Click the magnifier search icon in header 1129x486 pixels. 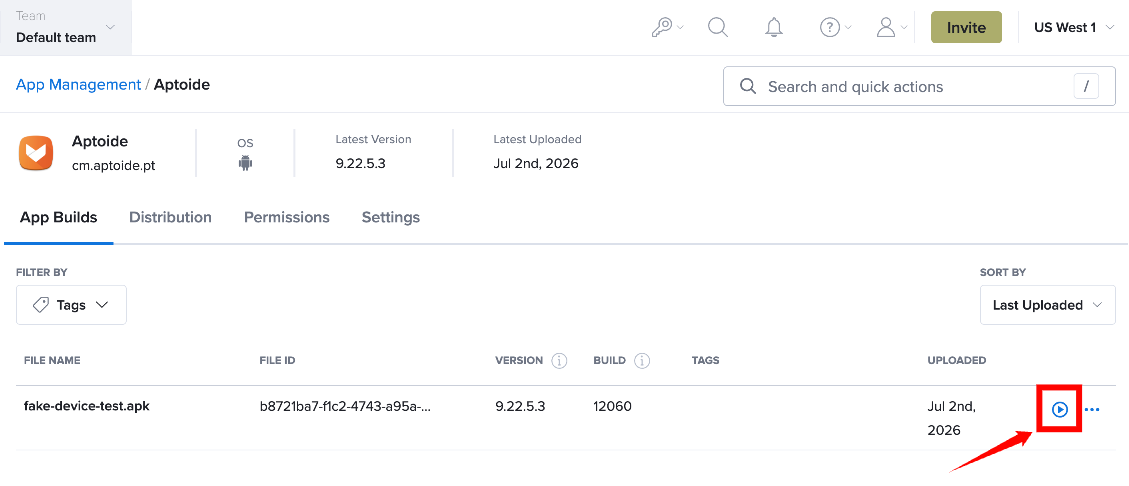coord(718,27)
